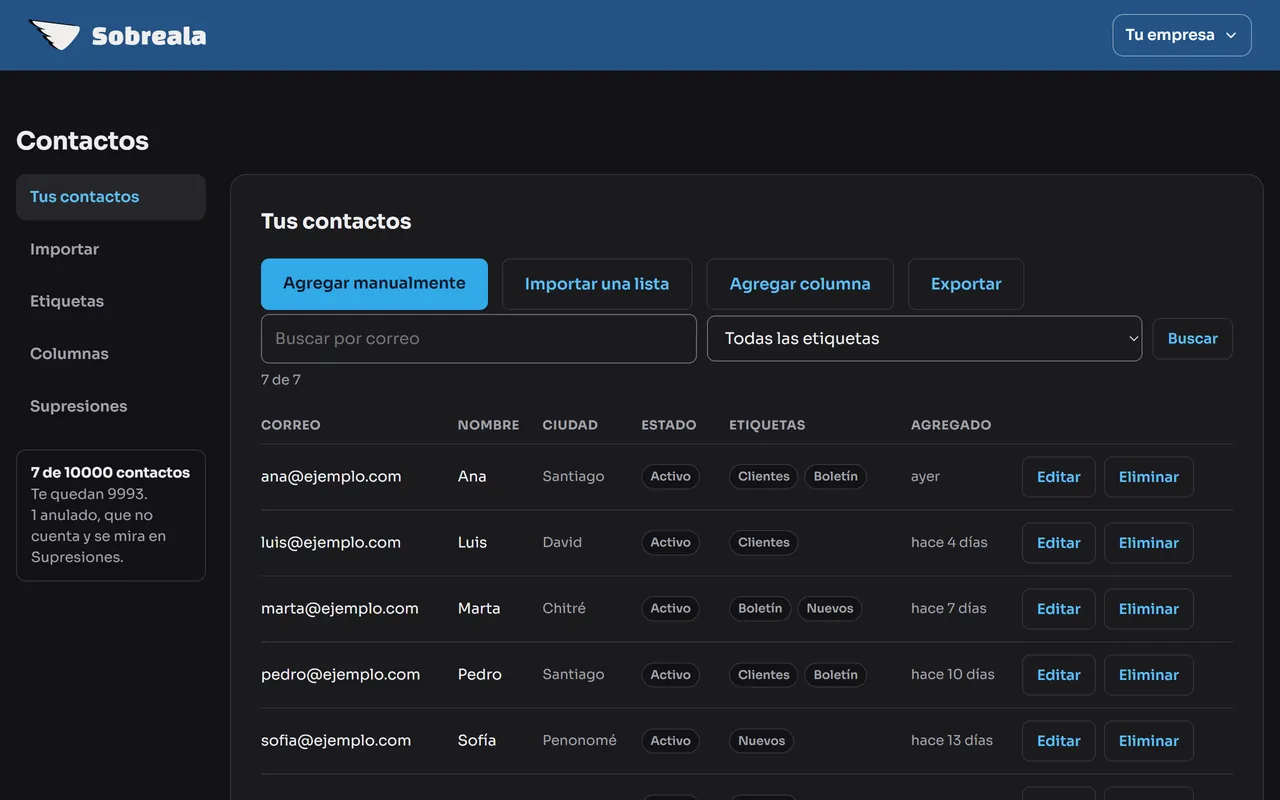Image resolution: width=1280 pixels, height=800 pixels.
Task: Click the Chitré city cell
Action: click(565, 608)
